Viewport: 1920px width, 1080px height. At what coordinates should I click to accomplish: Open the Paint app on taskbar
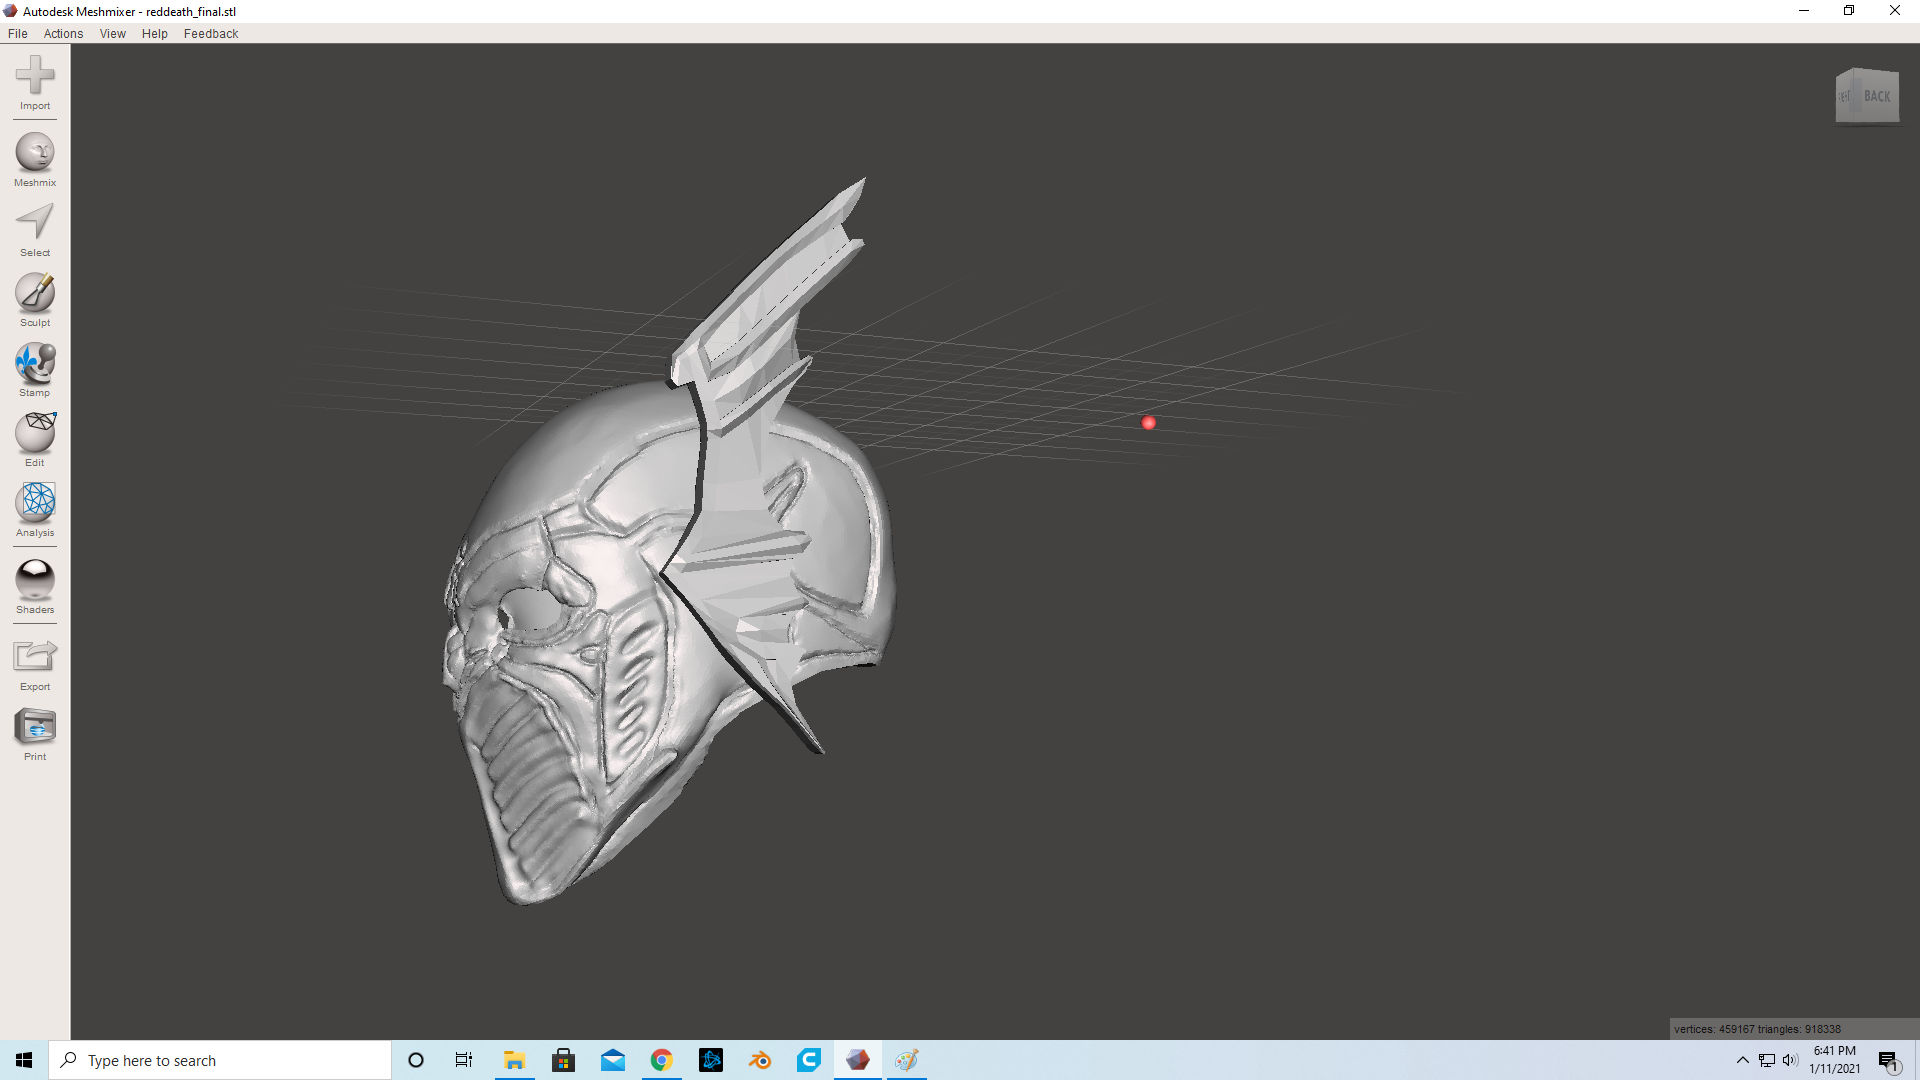[907, 1060]
